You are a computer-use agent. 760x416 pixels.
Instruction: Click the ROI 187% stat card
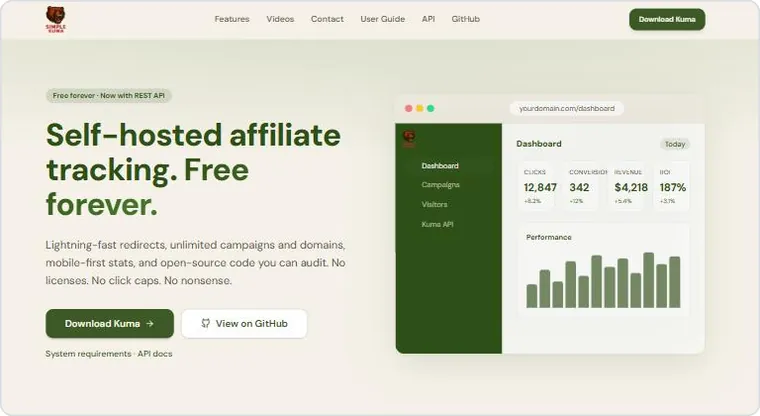(672, 187)
